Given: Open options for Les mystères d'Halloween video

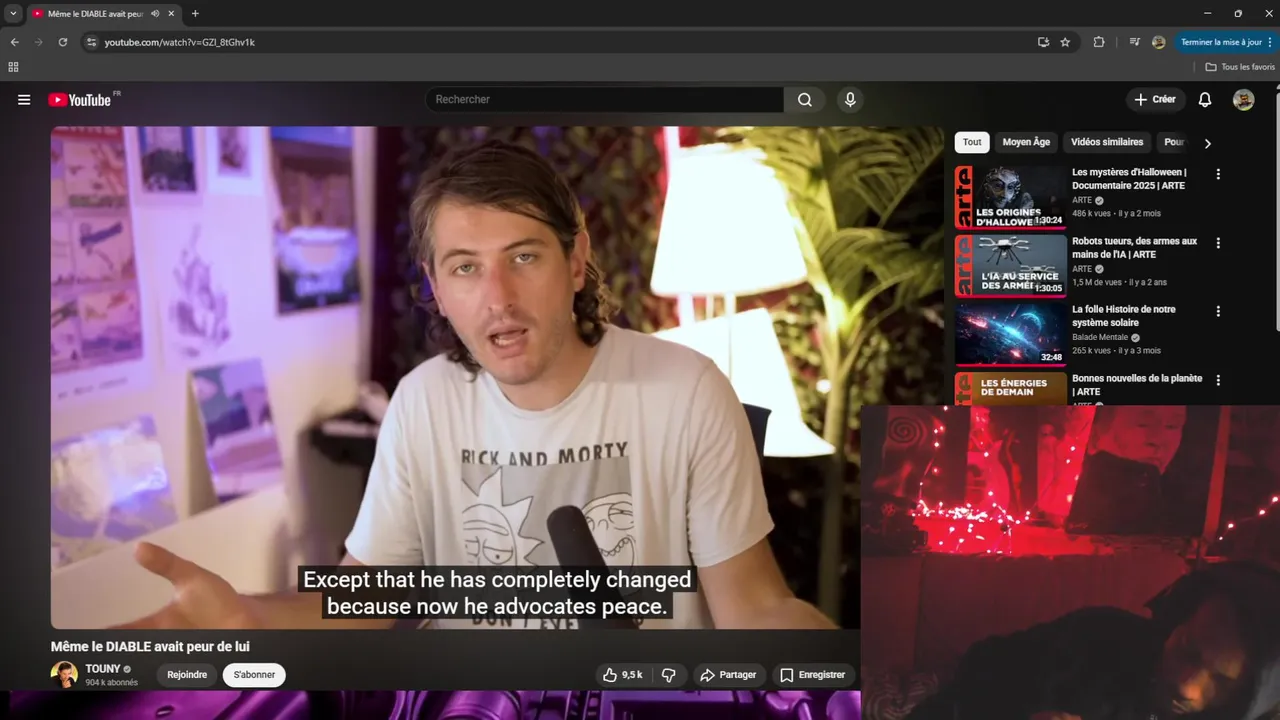Looking at the screenshot, I should coord(1218,174).
